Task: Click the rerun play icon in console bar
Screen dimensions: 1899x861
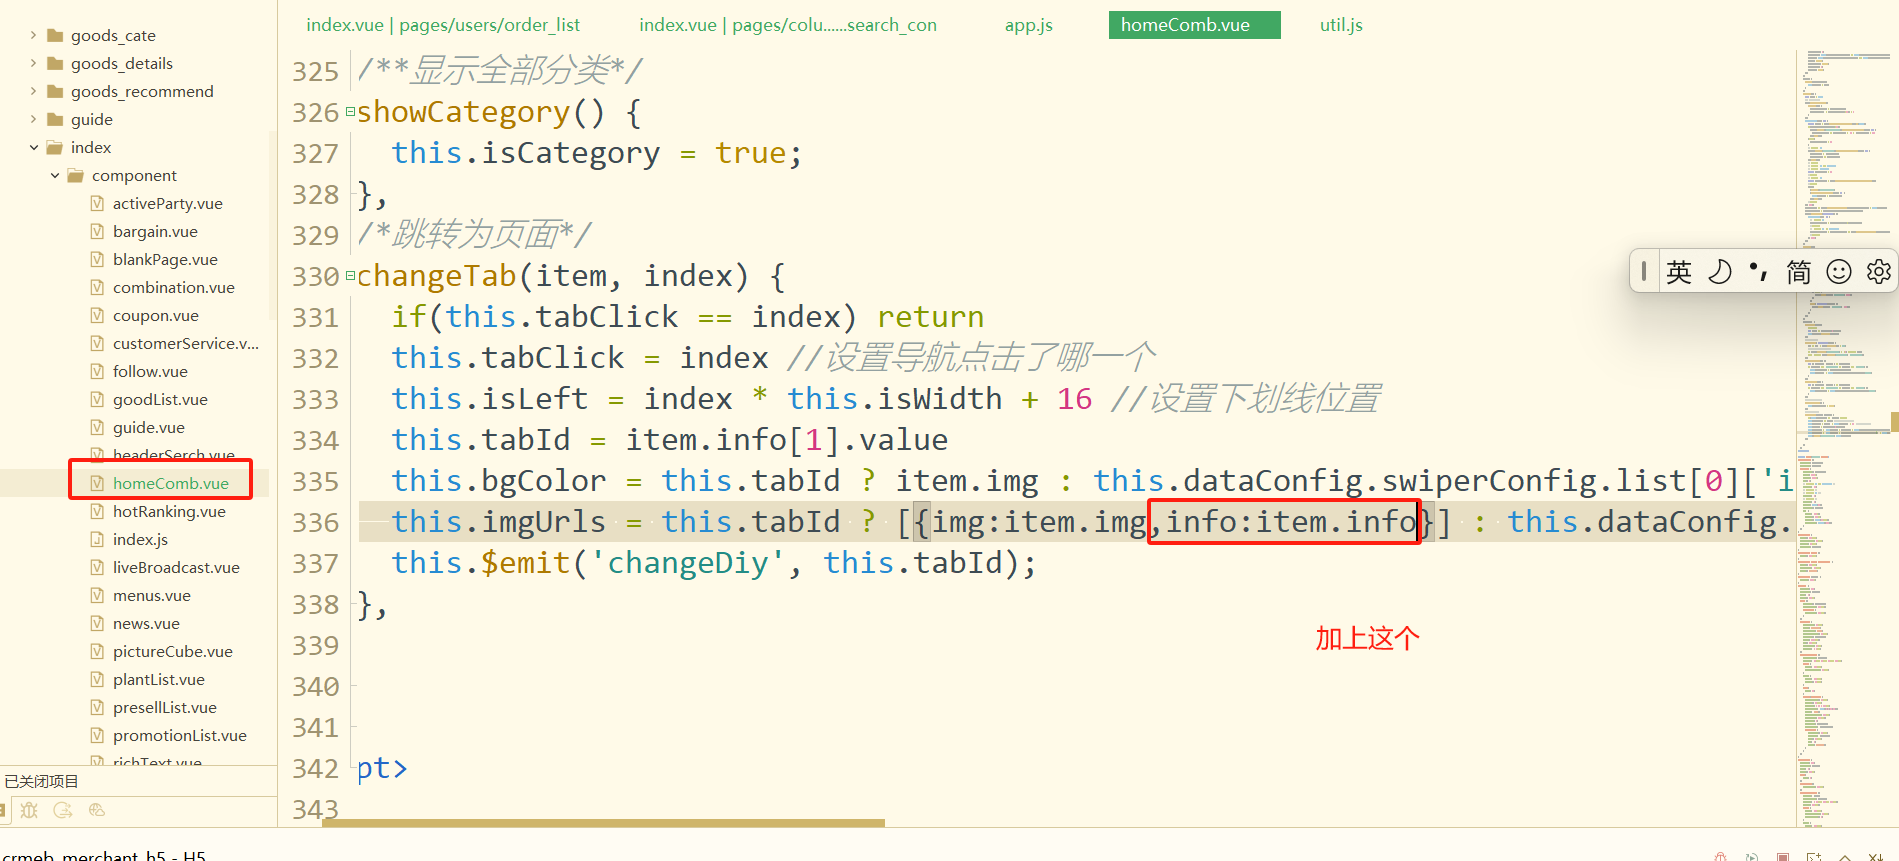Action: coord(1752,857)
